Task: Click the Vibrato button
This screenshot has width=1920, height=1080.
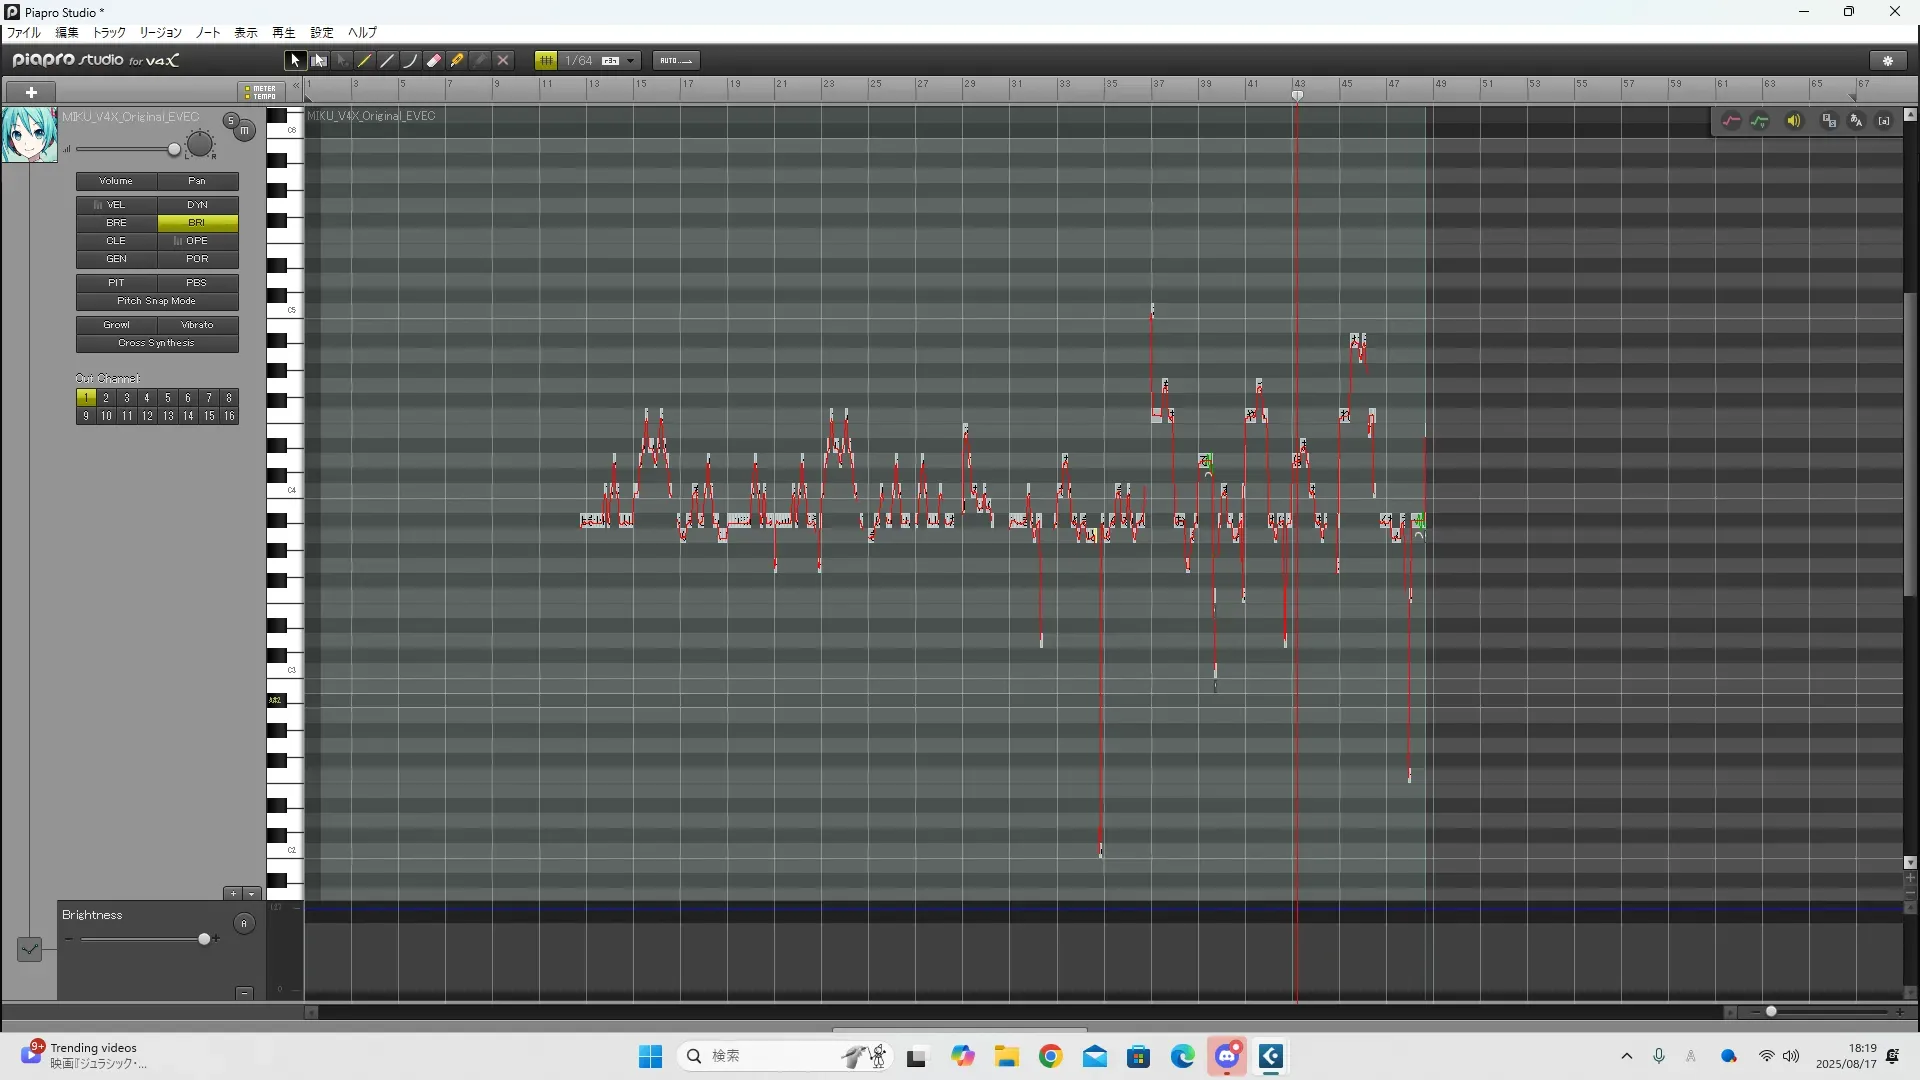Action: click(197, 325)
